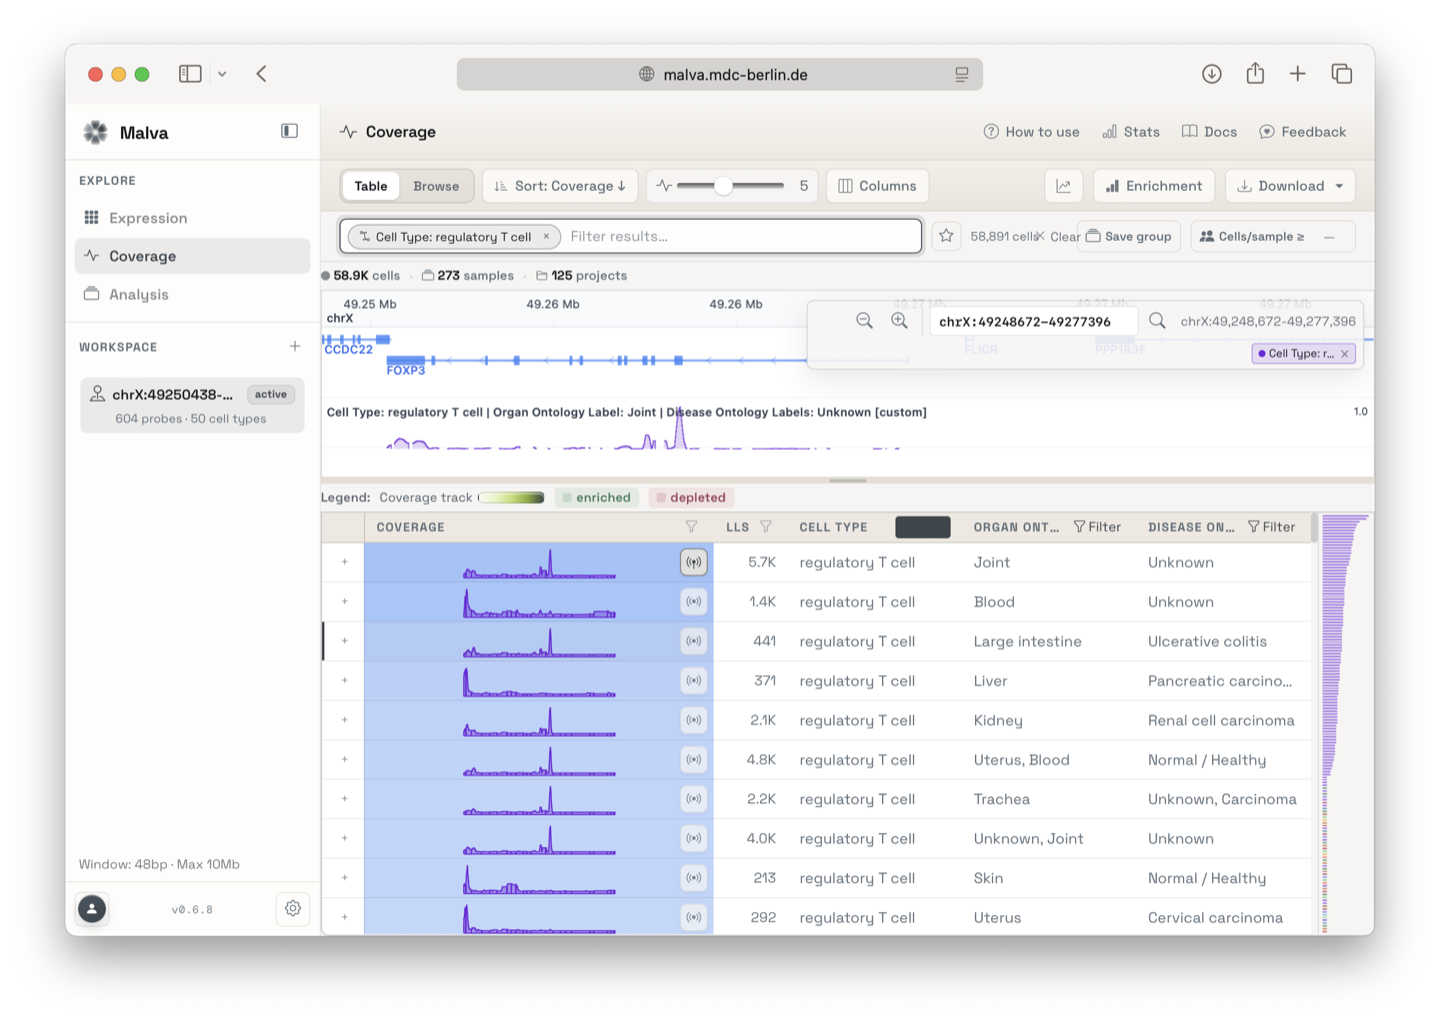Open Disease Ontology column Filter
The image size is (1440, 1022).
[1271, 527]
